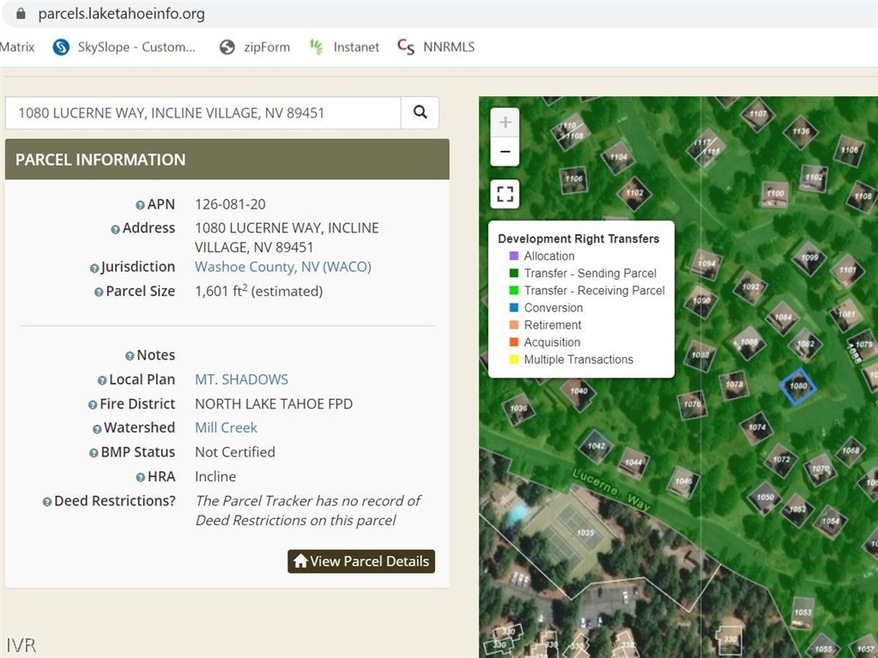This screenshot has width=878, height=658.
Task: Zoom in on the map
Action: pyautogui.click(x=505, y=122)
